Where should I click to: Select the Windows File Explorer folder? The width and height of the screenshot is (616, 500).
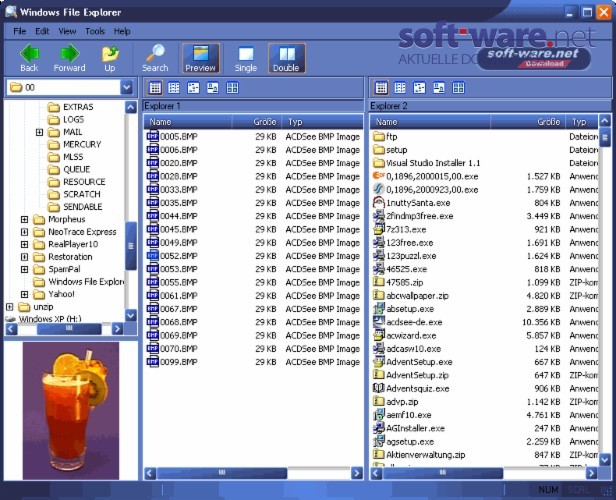79,282
